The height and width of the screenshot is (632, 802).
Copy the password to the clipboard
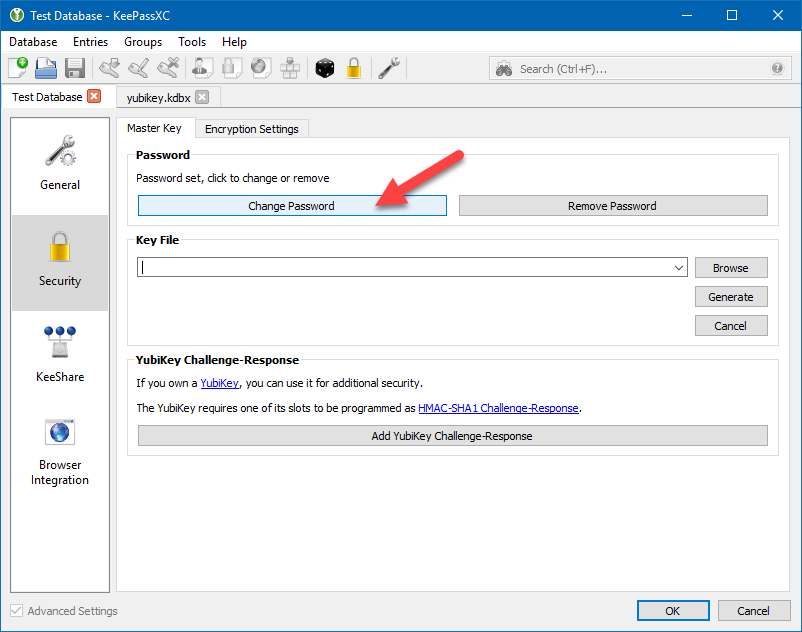[x=231, y=67]
